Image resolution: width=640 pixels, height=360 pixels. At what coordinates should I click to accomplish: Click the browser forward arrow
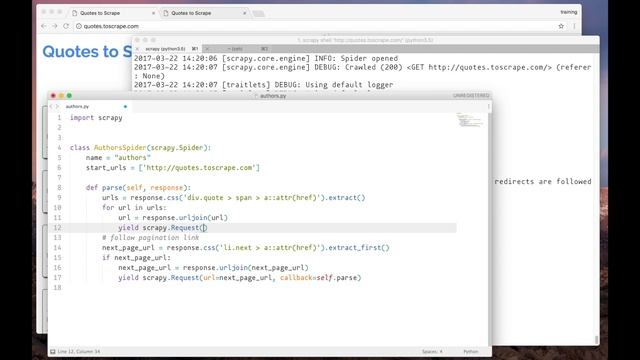pyautogui.click(x=55, y=26)
